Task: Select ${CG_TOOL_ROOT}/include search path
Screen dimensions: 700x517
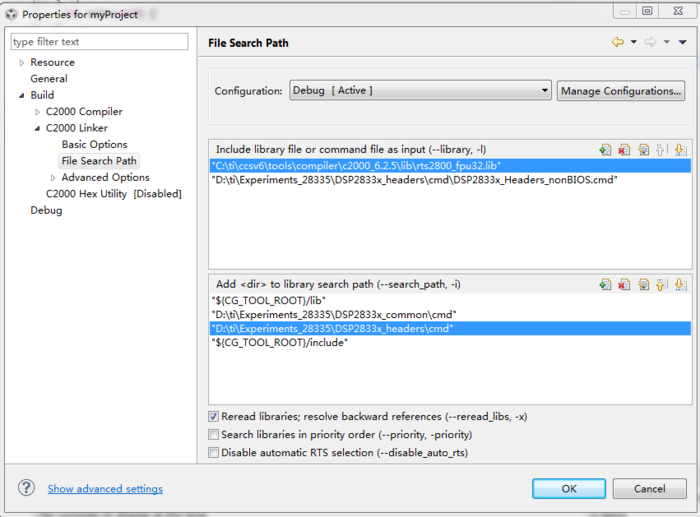Action: tap(450, 343)
